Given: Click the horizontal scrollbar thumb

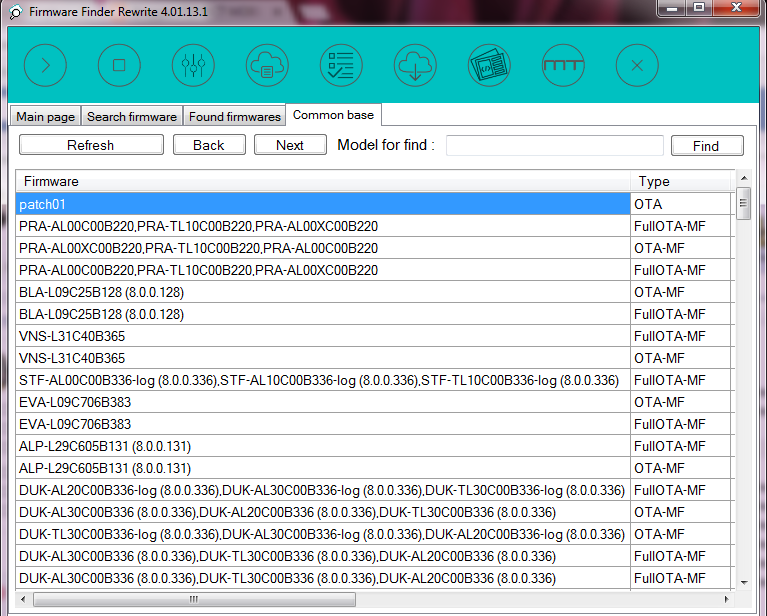Looking at the screenshot, I should (x=194, y=599).
